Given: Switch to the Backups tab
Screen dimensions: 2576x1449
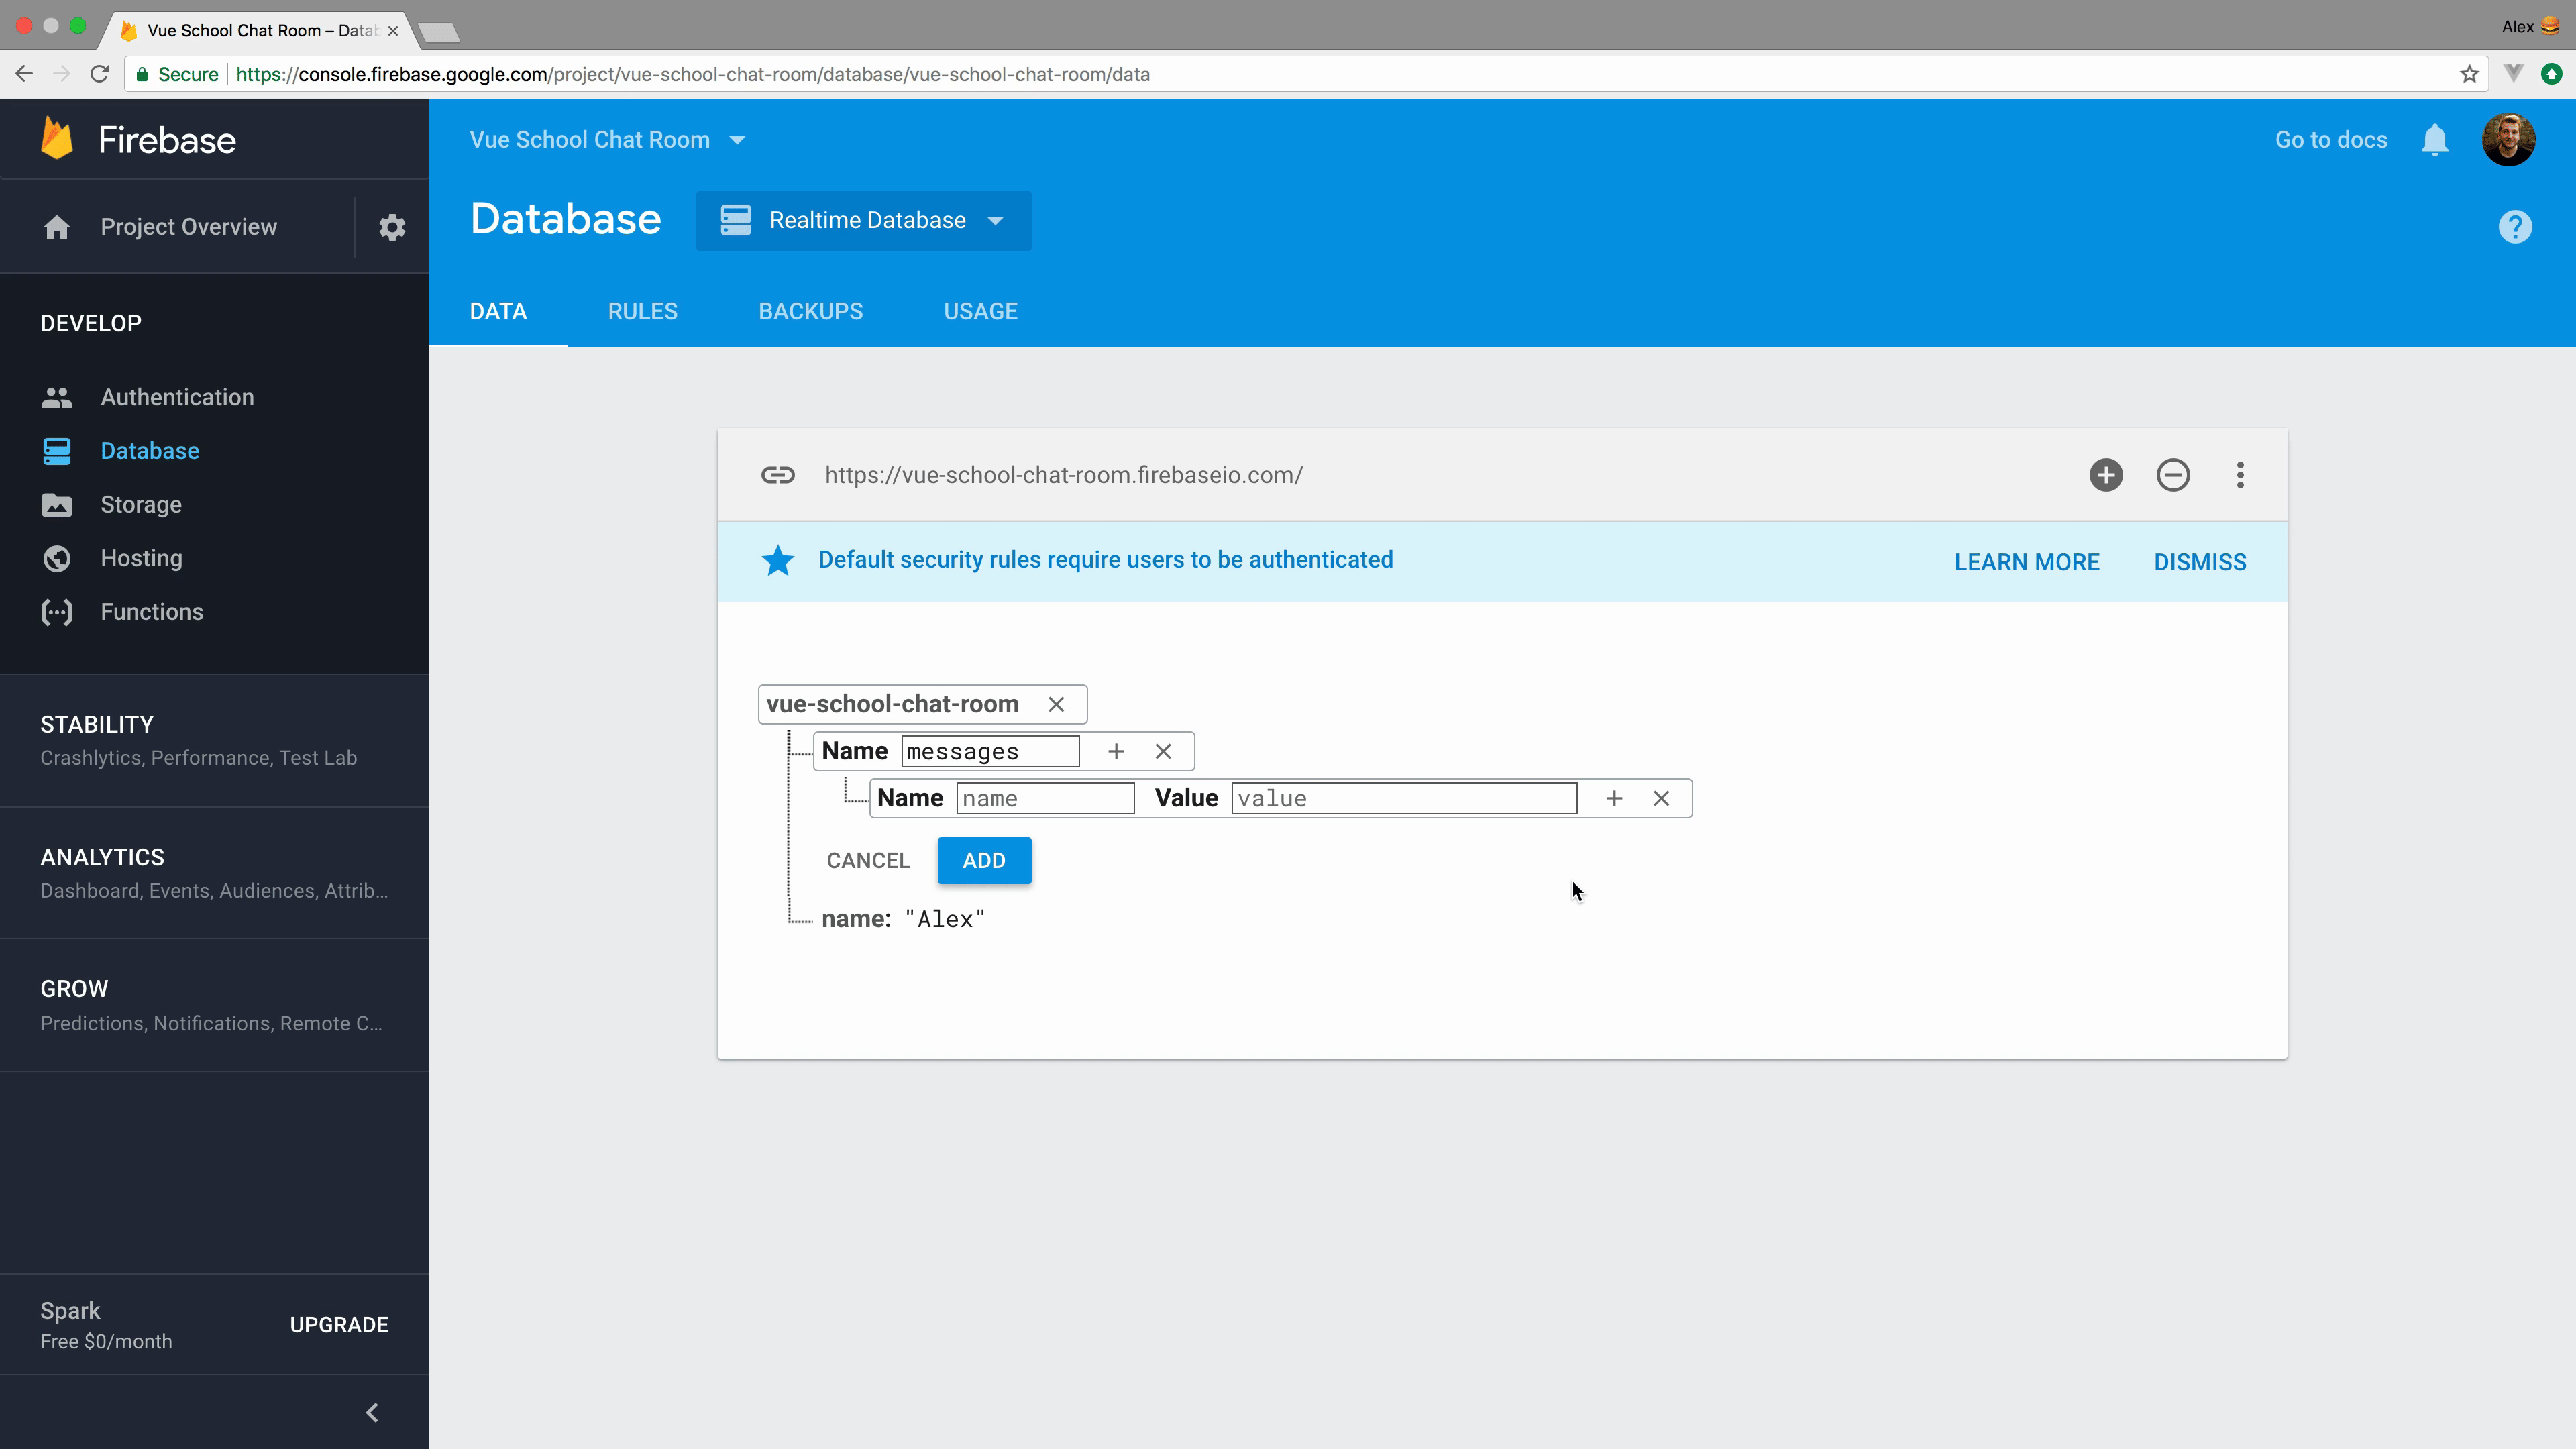Looking at the screenshot, I should click(x=810, y=311).
